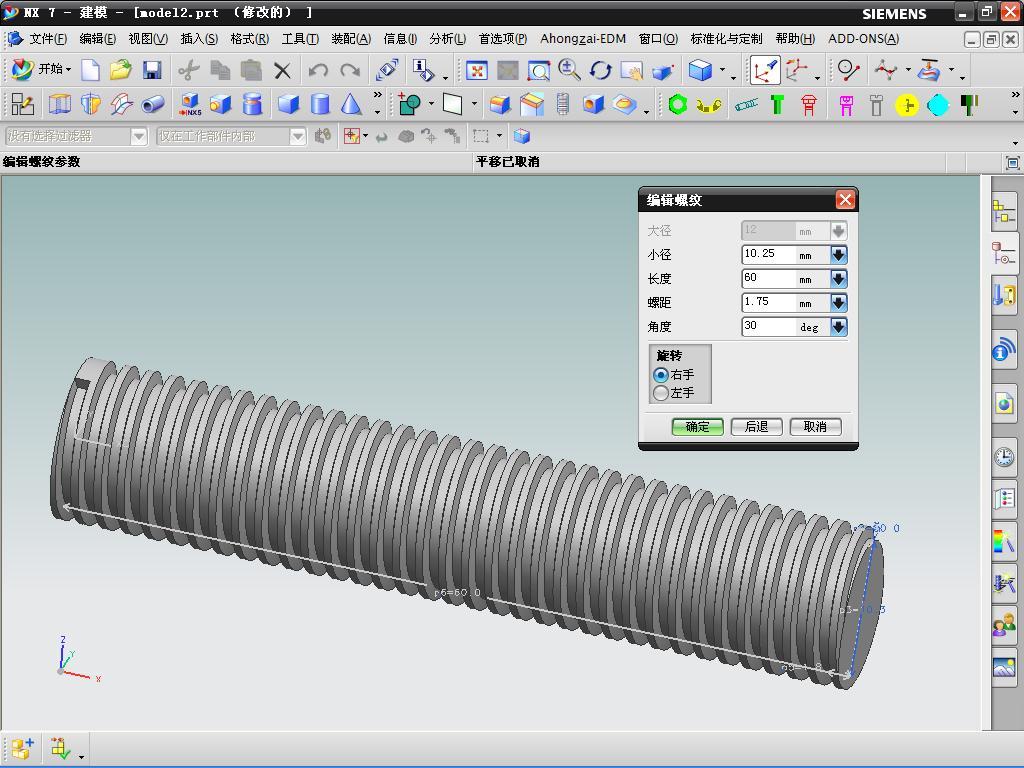
Task: Open the 插入(S) menu
Action: pyautogui.click(x=199, y=39)
